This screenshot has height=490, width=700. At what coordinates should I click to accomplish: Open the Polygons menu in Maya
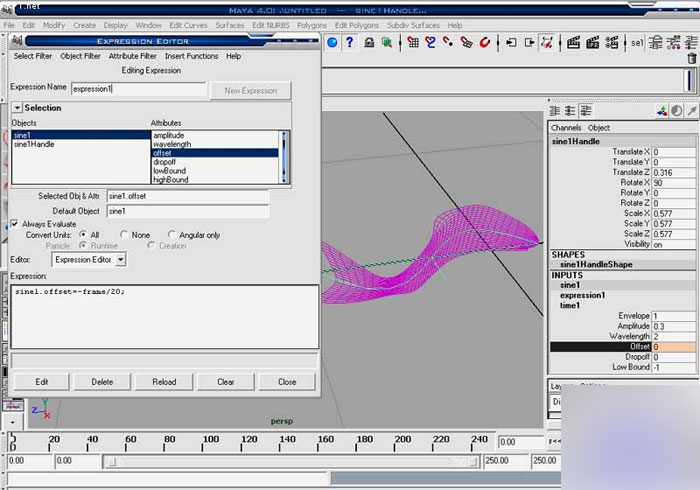312,25
